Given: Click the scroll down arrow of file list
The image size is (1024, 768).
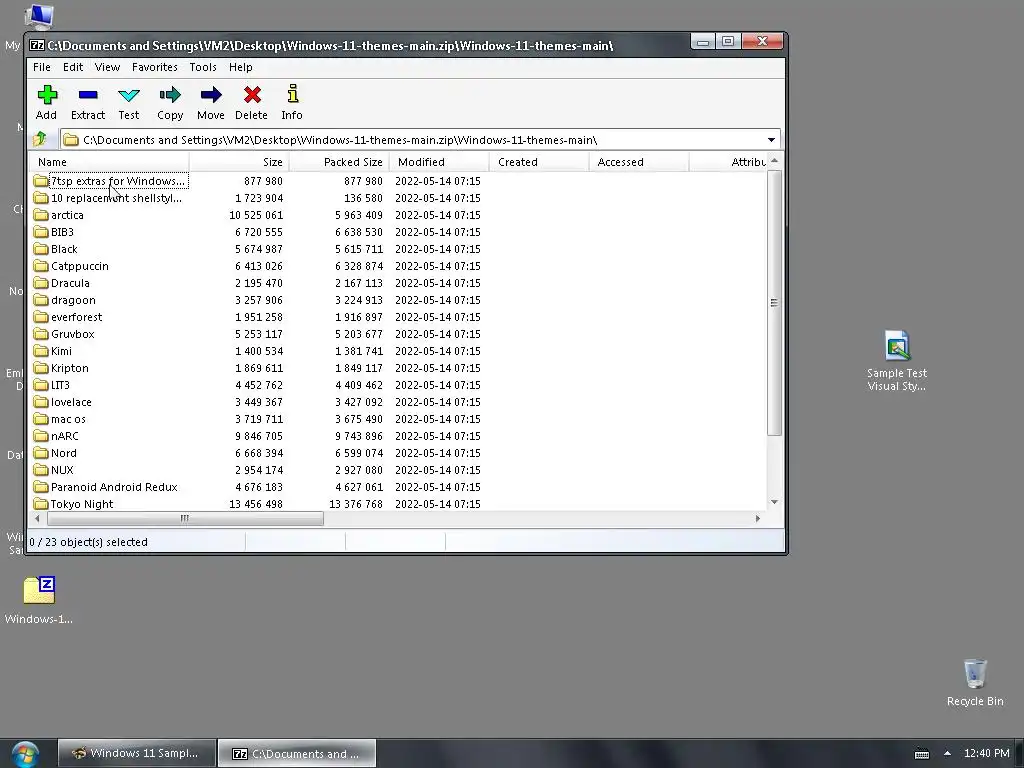Looking at the screenshot, I should click(x=774, y=502).
